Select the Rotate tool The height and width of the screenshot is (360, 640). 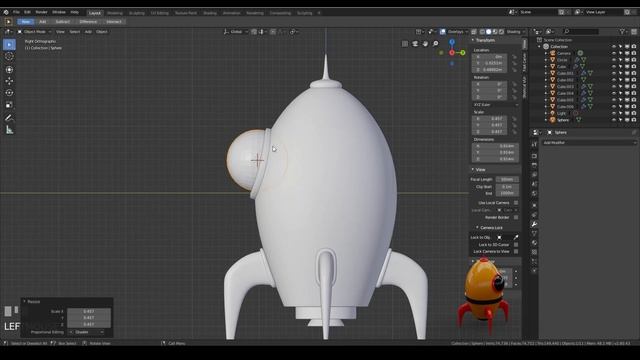pos(9,93)
